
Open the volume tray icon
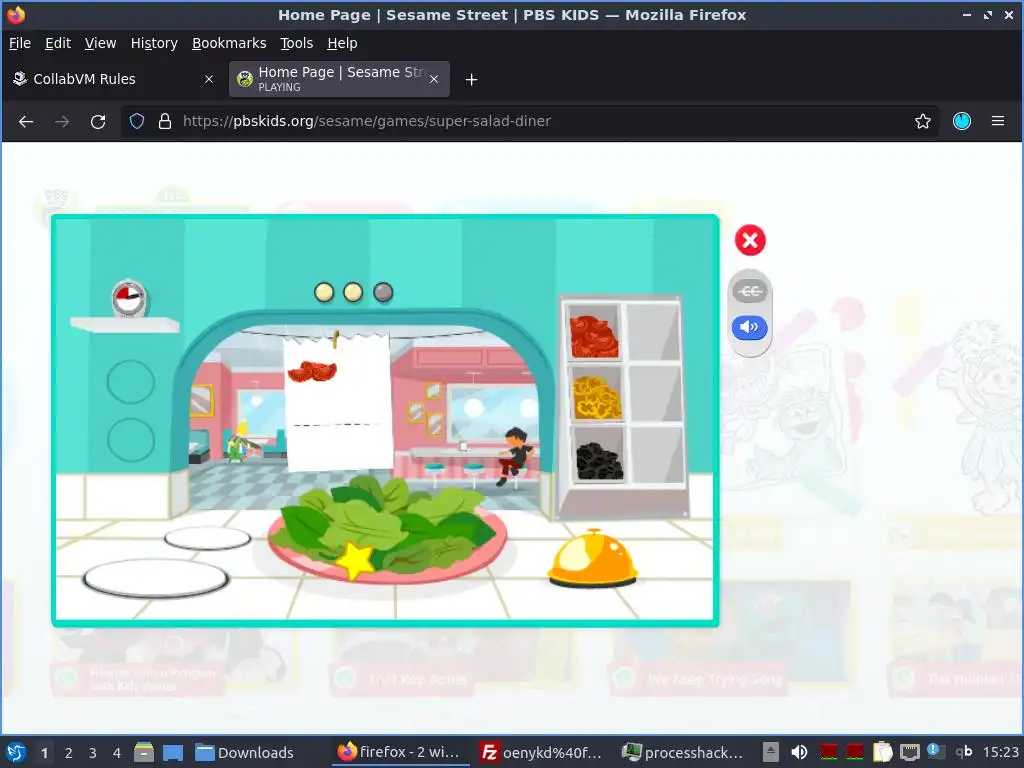tap(799, 752)
